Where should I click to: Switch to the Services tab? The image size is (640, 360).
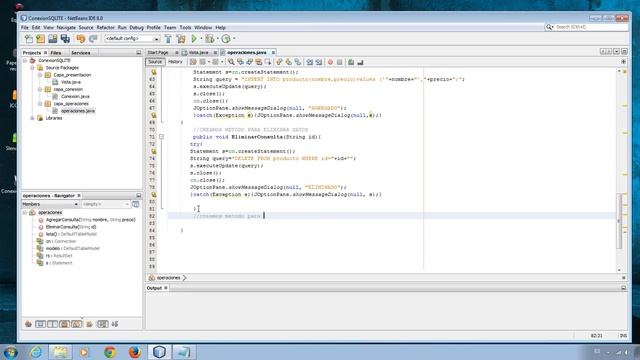click(x=81, y=53)
